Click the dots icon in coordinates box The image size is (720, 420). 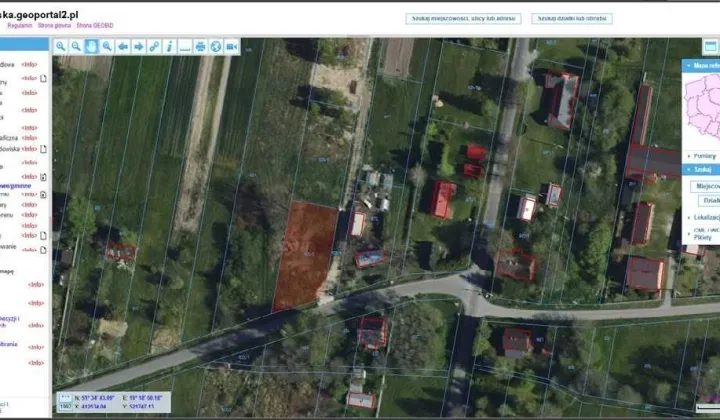[x=66, y=398]
